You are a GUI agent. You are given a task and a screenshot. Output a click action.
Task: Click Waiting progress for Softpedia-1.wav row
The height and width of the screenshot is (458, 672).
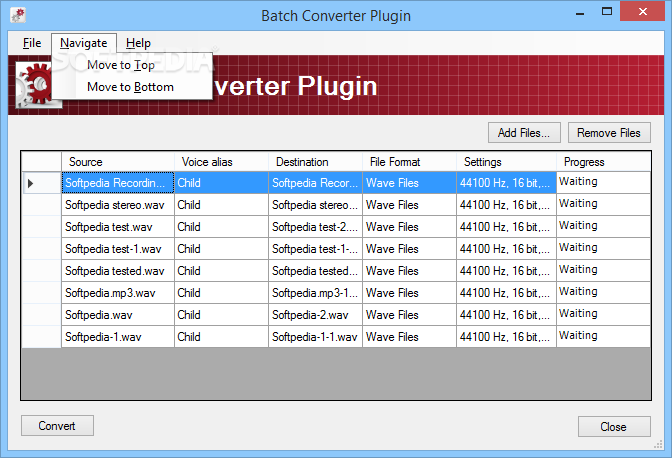pyautogui.click(x=603, y=337)
